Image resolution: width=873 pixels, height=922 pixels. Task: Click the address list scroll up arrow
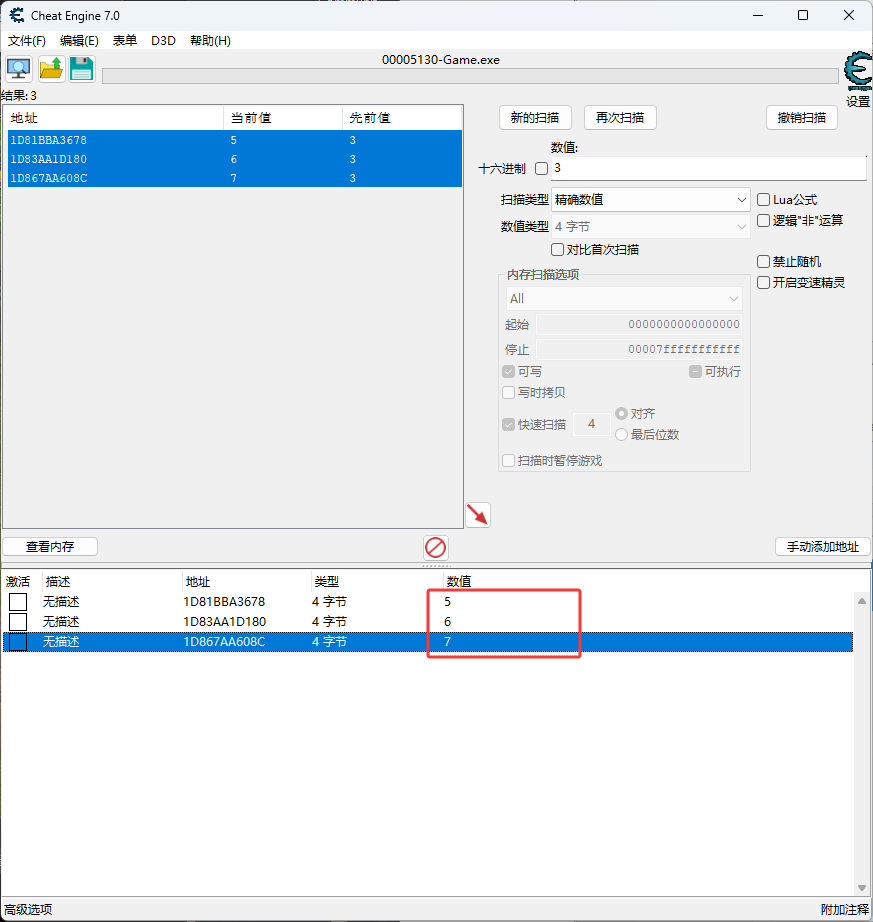[x=862, y=601]
